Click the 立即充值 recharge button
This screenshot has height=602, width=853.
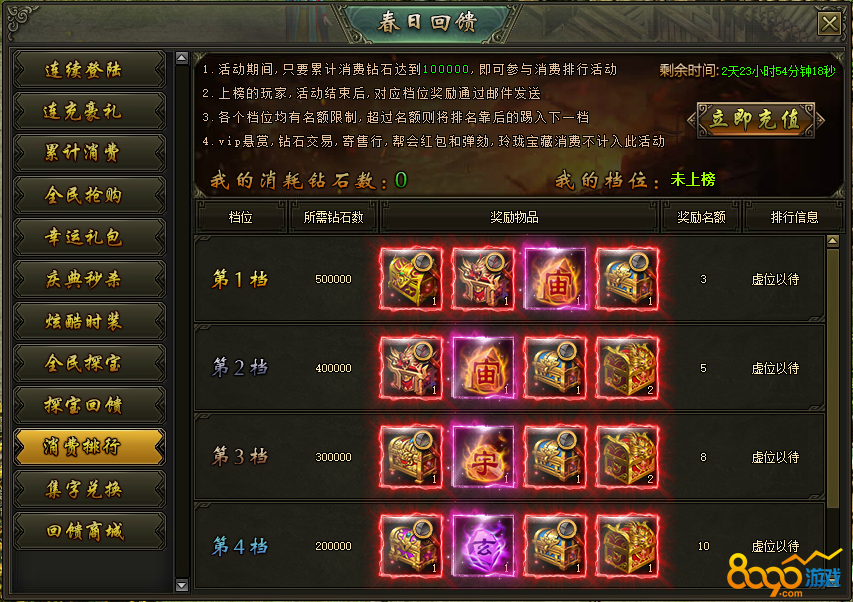click(756, 119)
